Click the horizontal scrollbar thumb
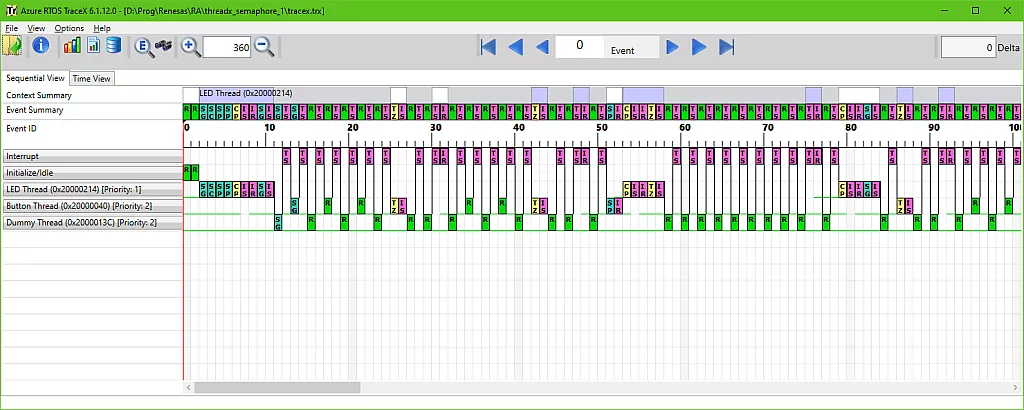 276,387
